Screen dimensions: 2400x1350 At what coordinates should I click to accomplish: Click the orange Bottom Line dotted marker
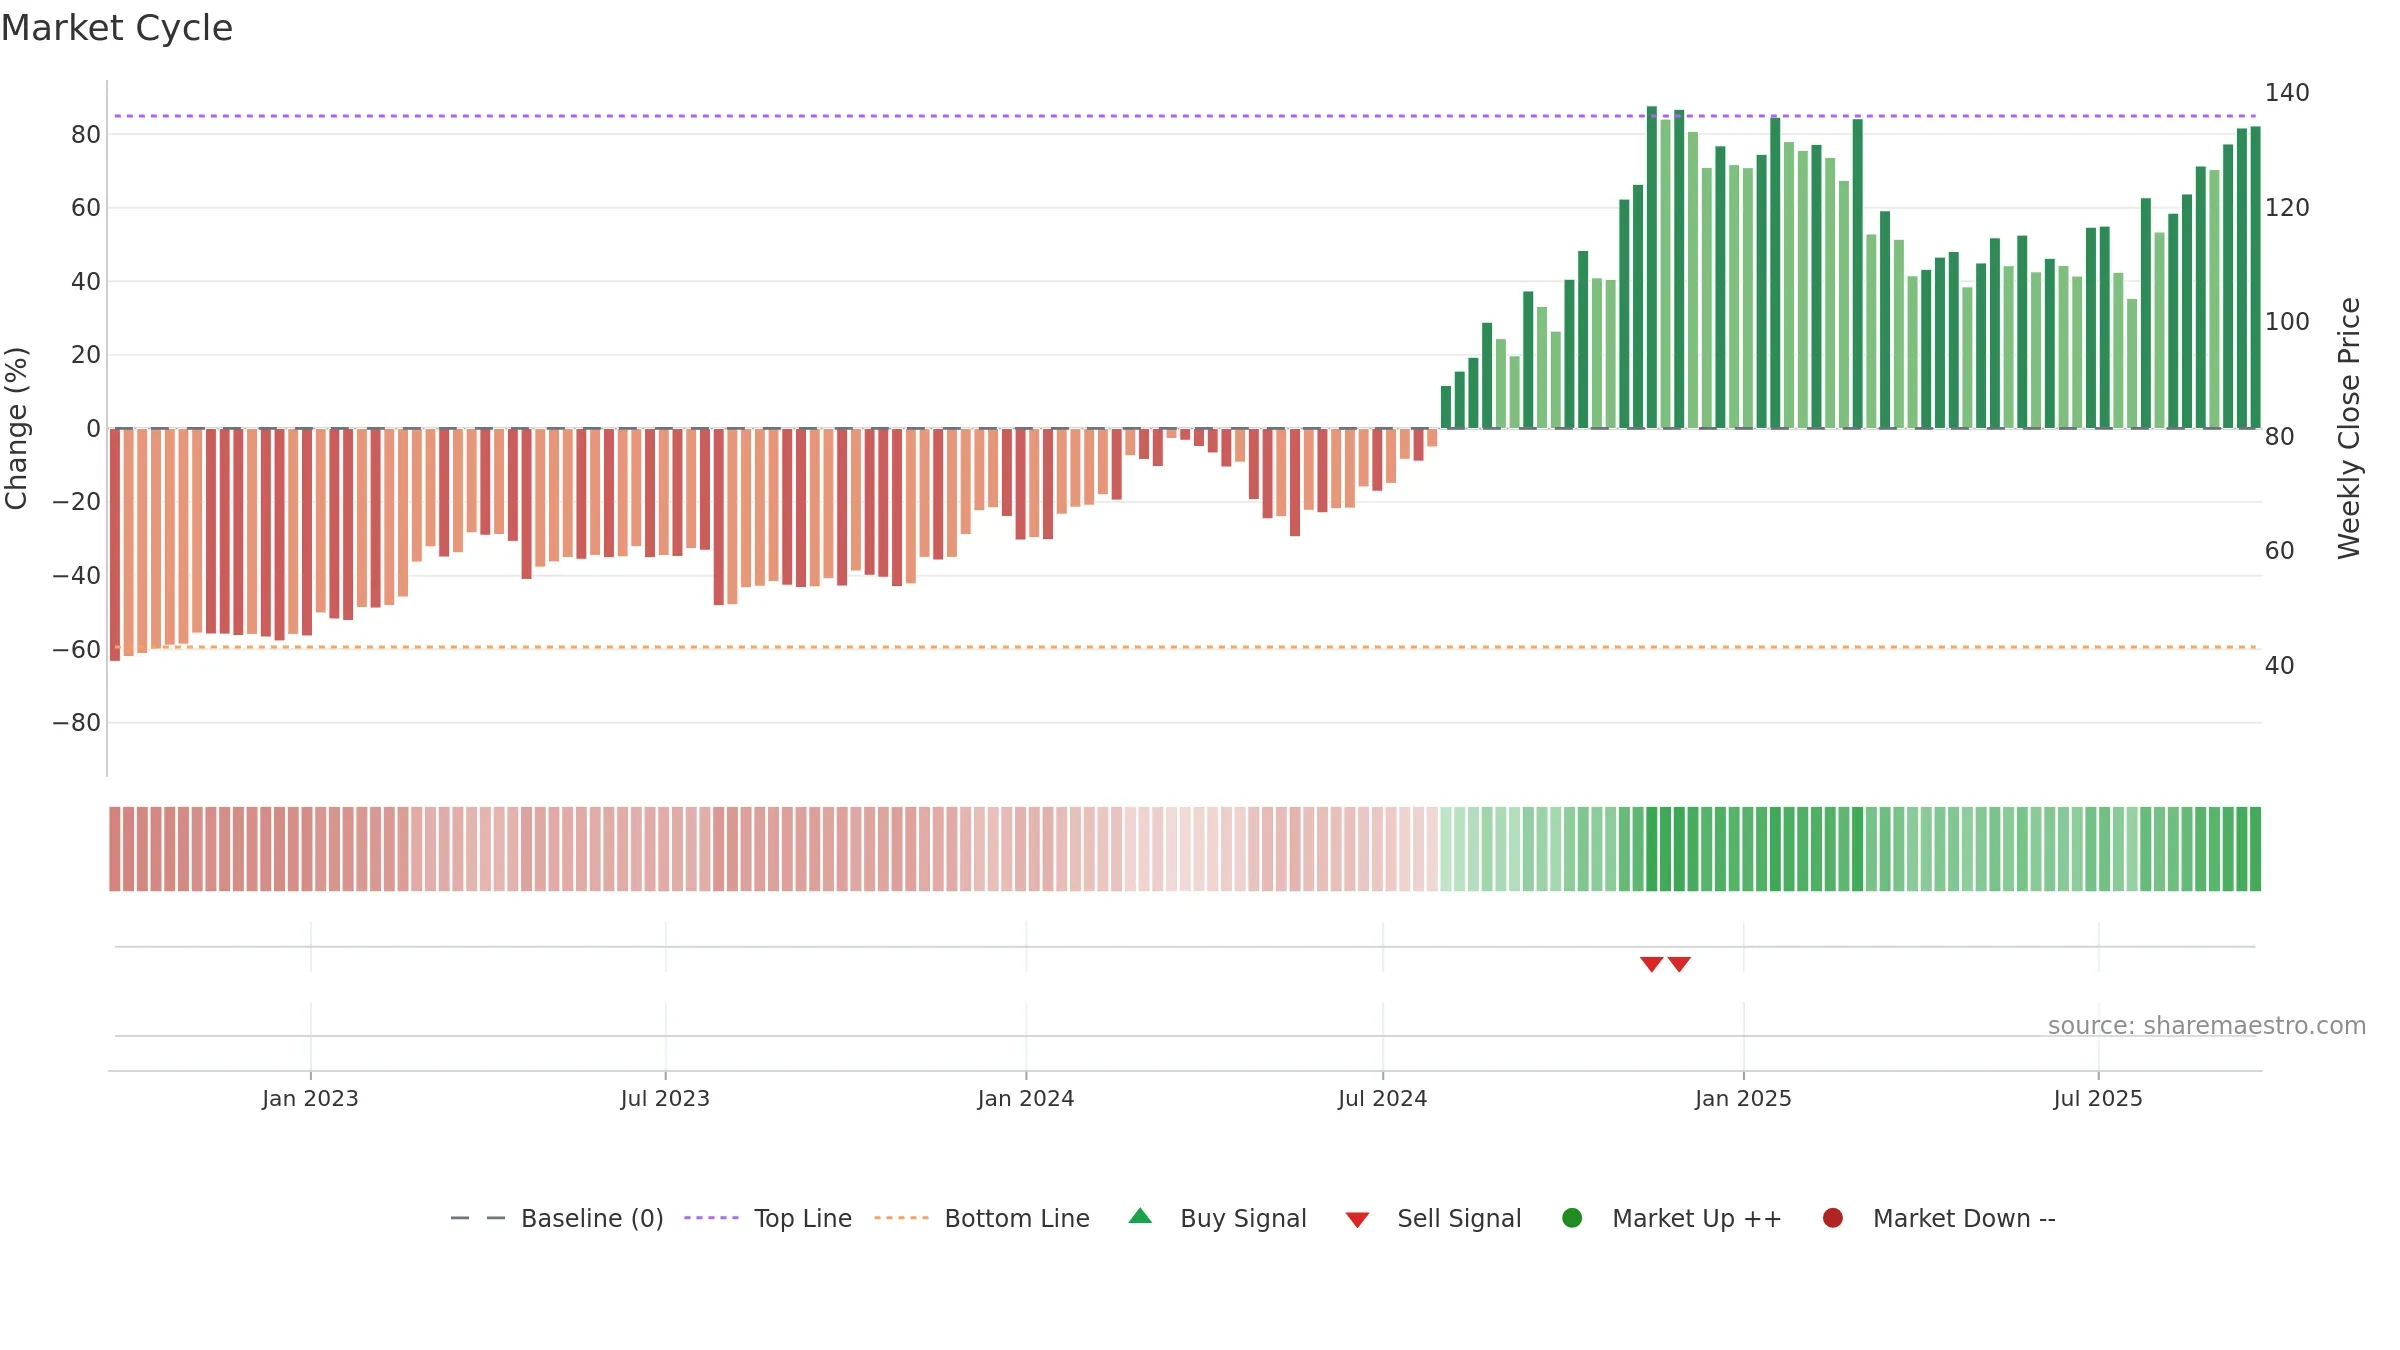pos(901,1218)
